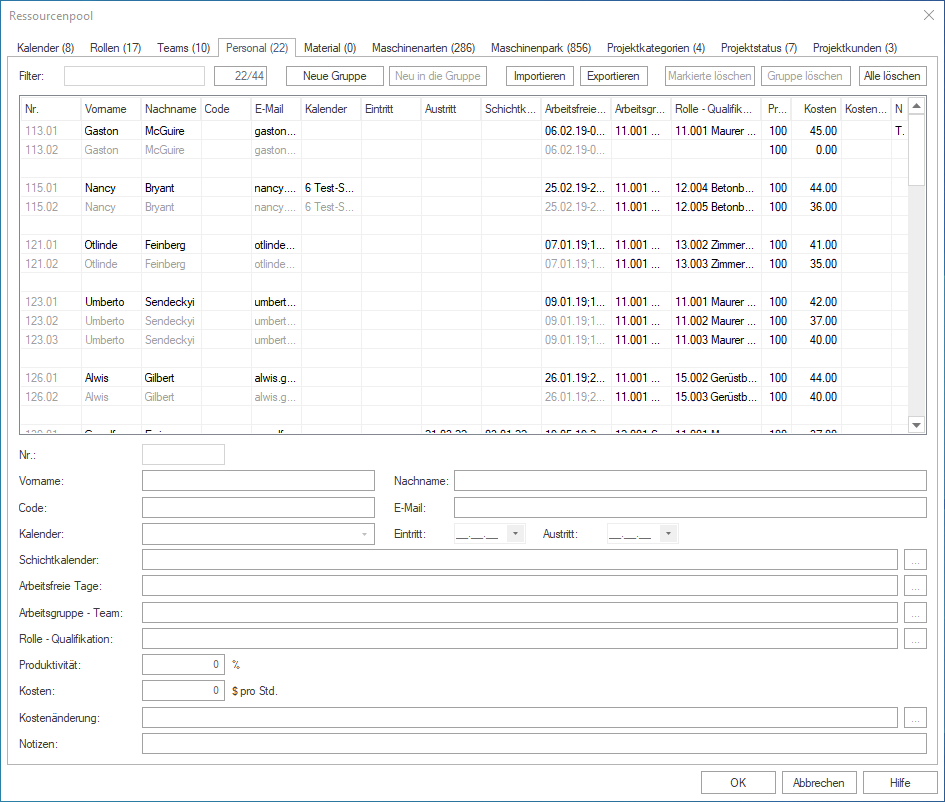Open the Rolle - Qualifikation picker
Viewport: 945px width, 802px height.
pyautogui.click(x=916, y=637)
